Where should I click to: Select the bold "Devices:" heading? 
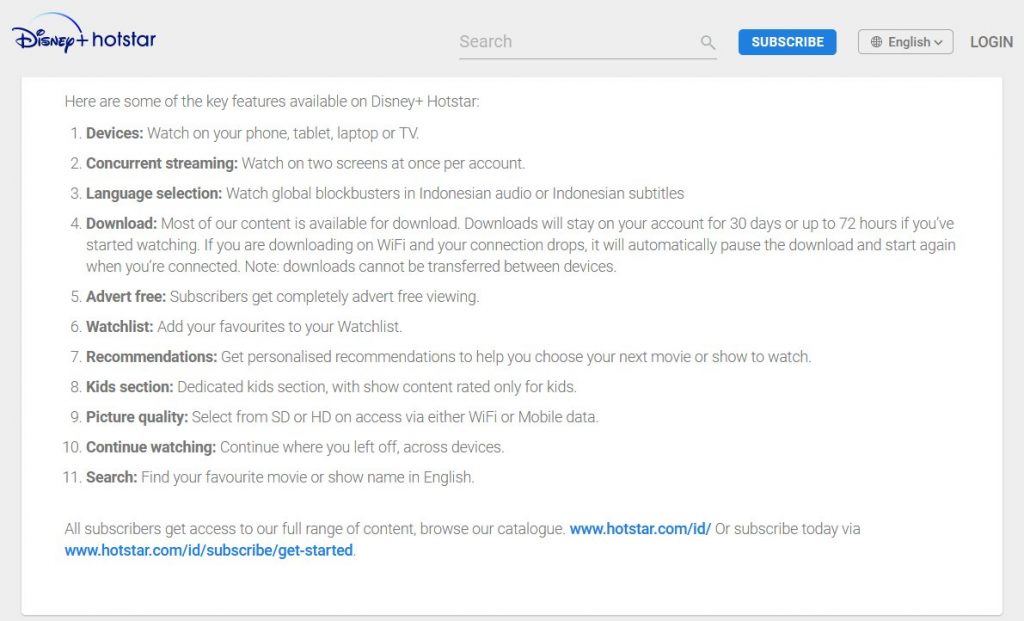114,133
